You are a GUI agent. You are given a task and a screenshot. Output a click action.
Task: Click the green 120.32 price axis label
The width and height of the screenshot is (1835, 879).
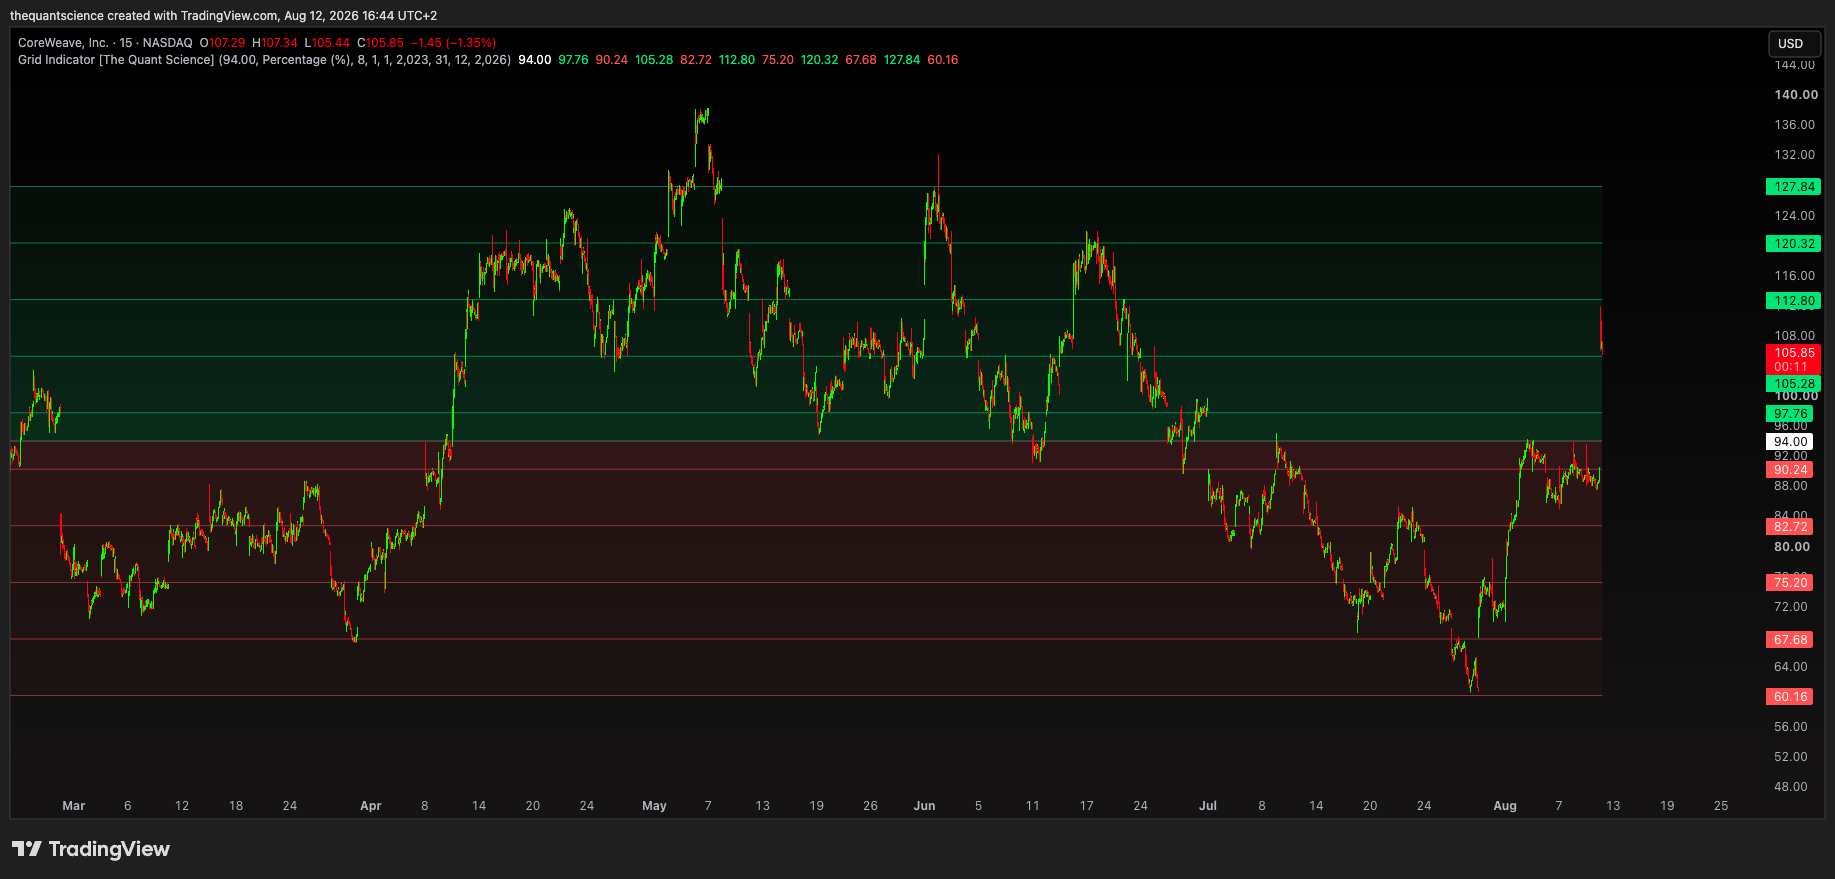coord(1794,244)
